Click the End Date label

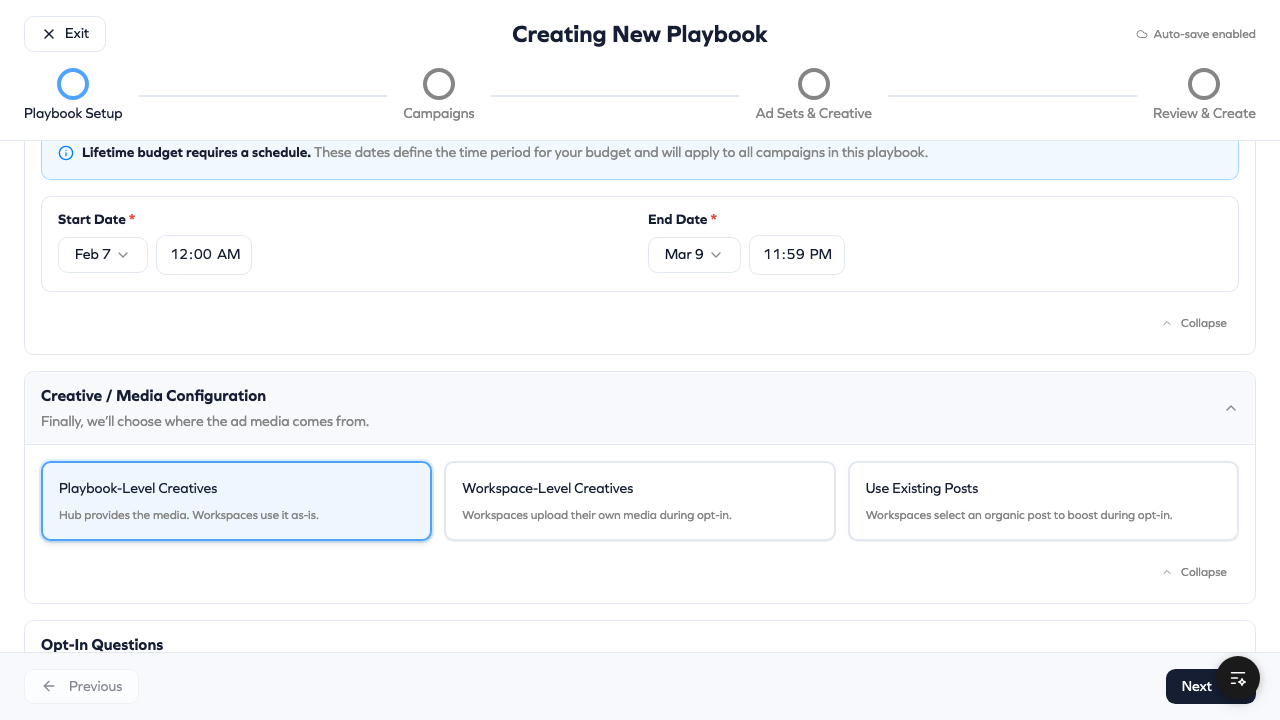(678, 219)
